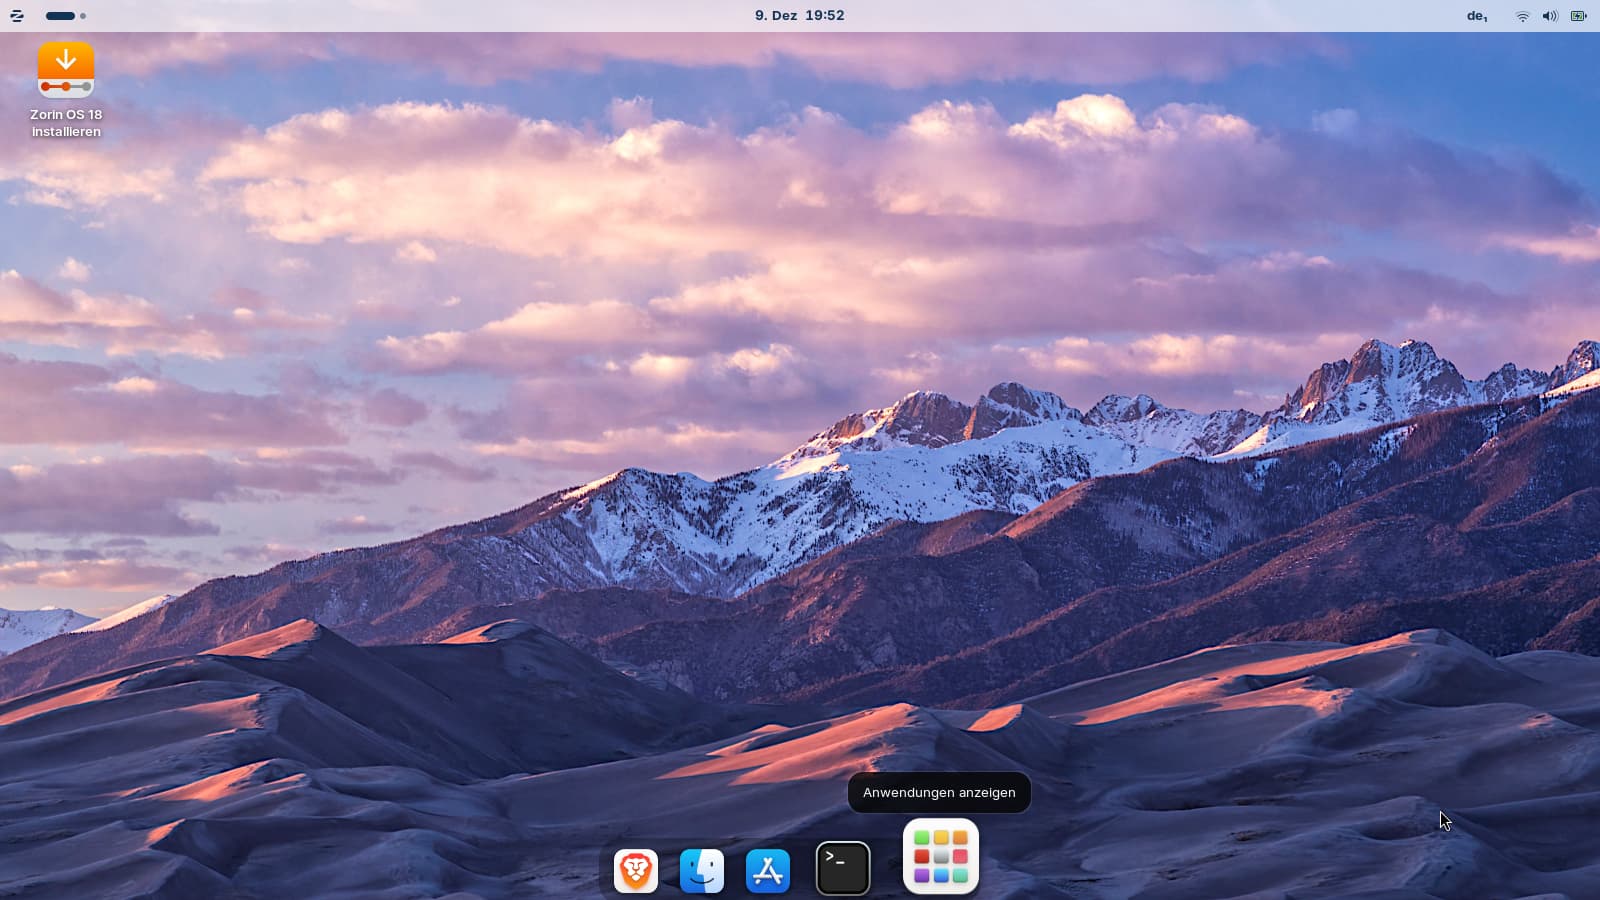Viewport: 1600px width, 900px height.
Task: Click the date '9. Dez' in top bar
Action: point(776,16)
